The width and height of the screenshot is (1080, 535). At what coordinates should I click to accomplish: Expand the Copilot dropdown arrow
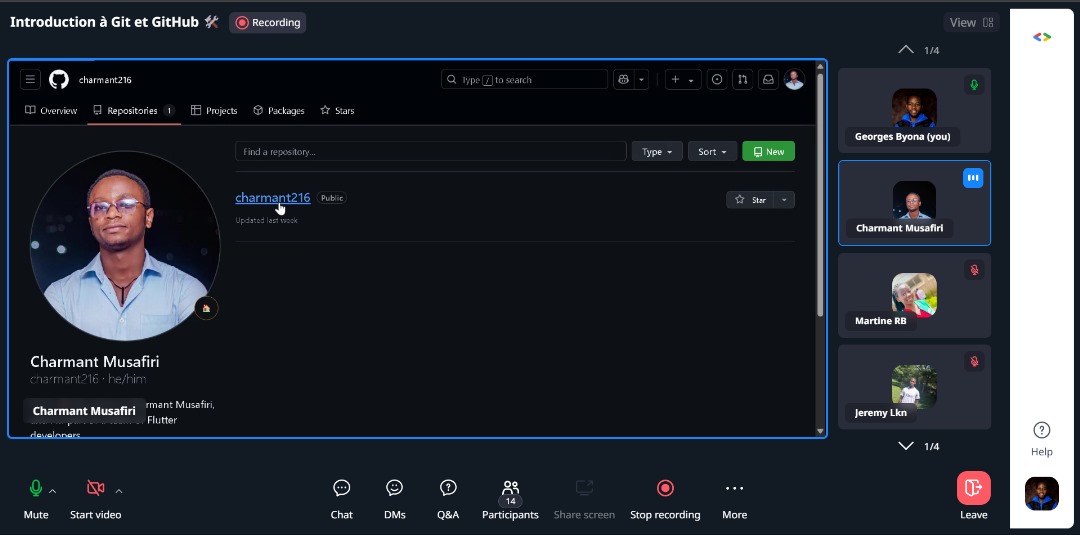coord(641,80)
